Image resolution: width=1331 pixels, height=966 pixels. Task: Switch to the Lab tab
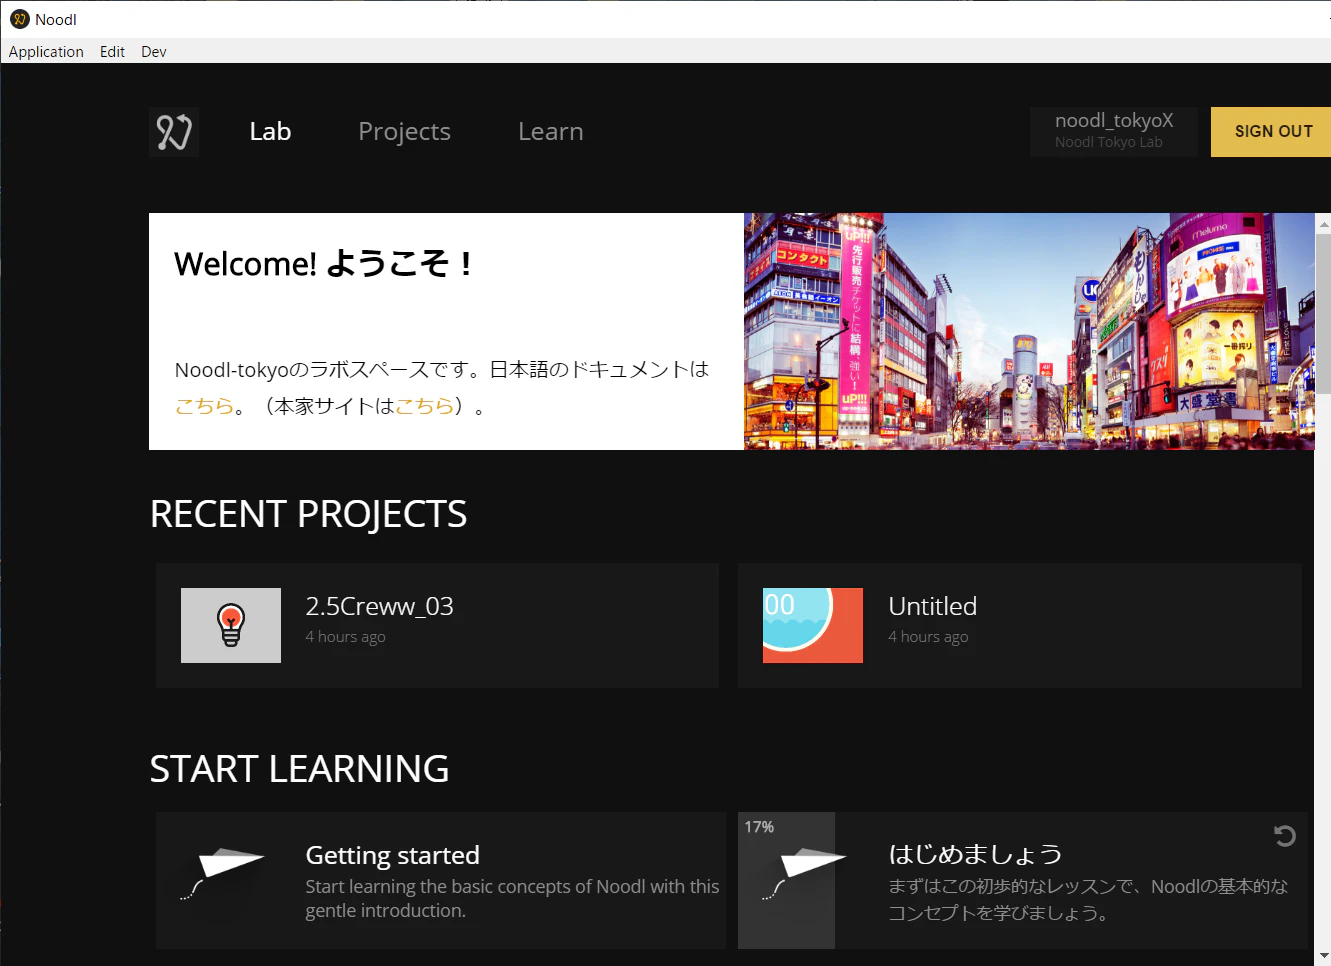(270, 132)
